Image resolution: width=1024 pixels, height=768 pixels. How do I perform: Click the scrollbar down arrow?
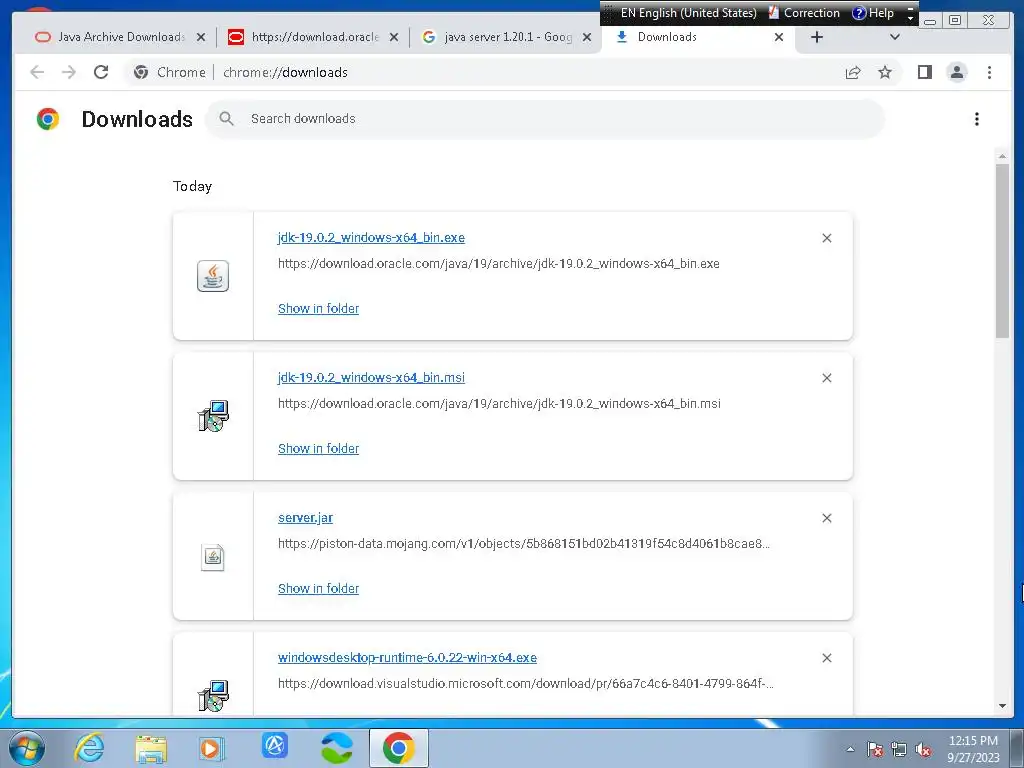click(x=1002, y=706)
